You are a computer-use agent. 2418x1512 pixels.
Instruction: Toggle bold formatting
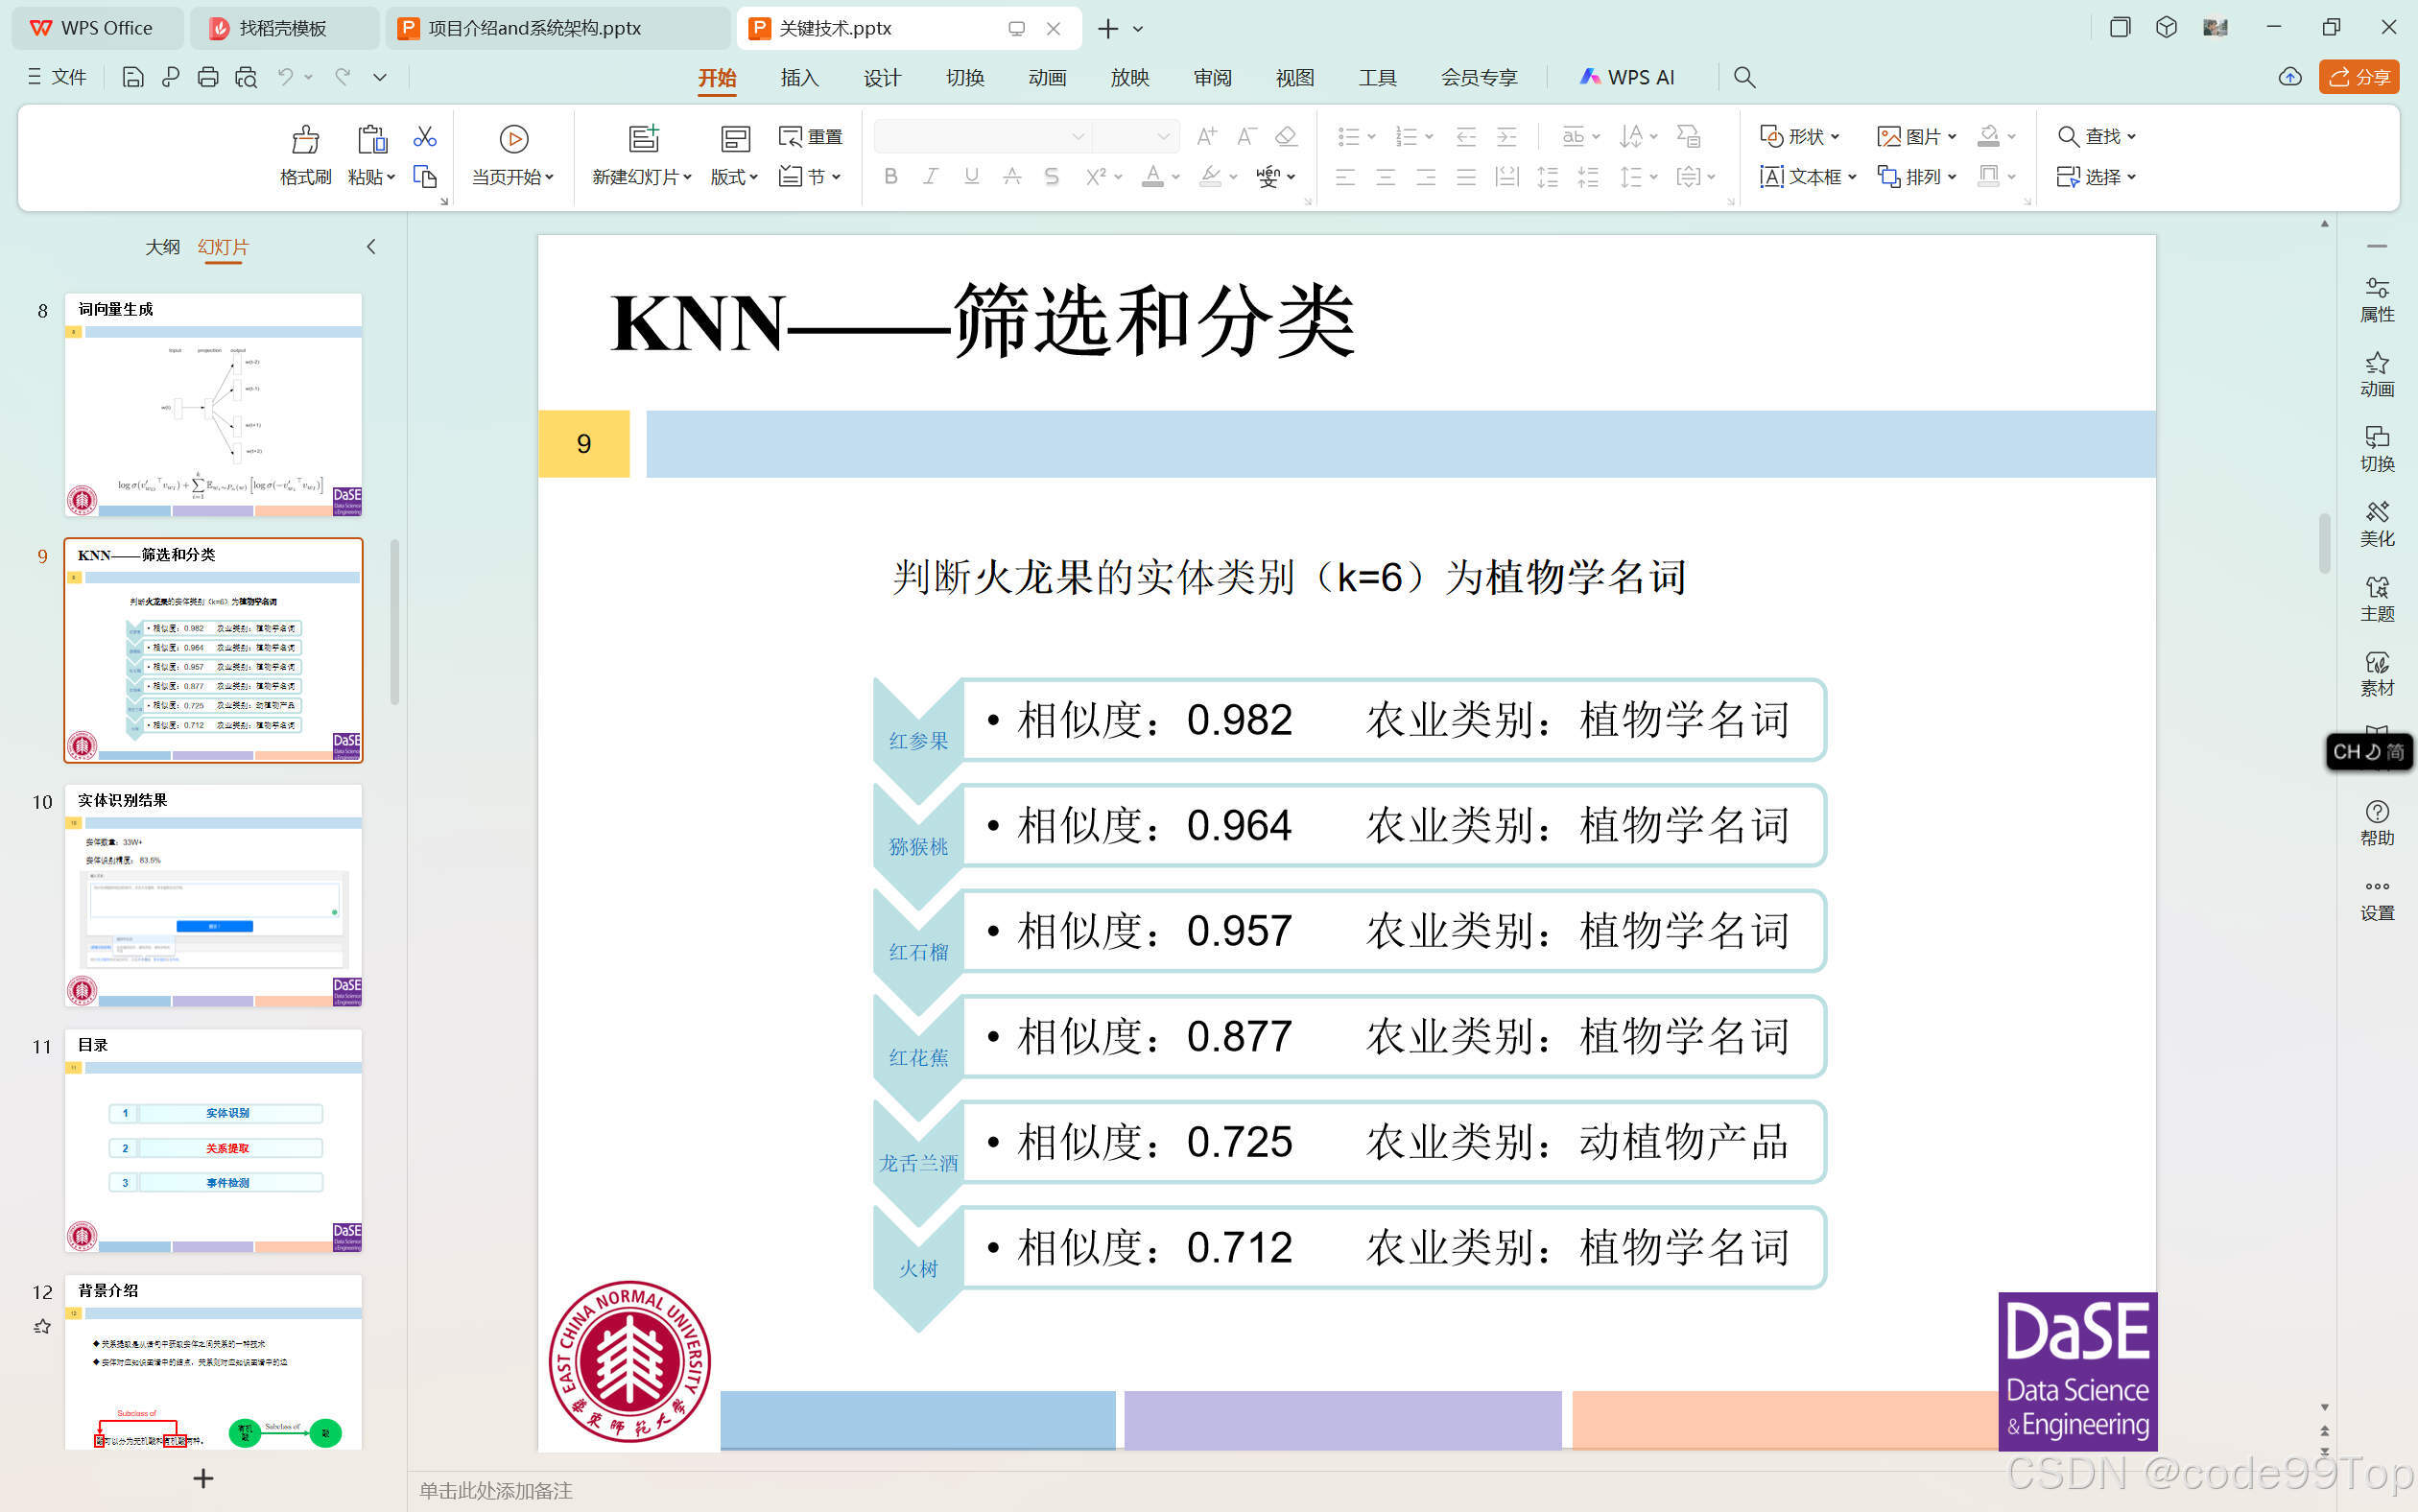[890, 177]
